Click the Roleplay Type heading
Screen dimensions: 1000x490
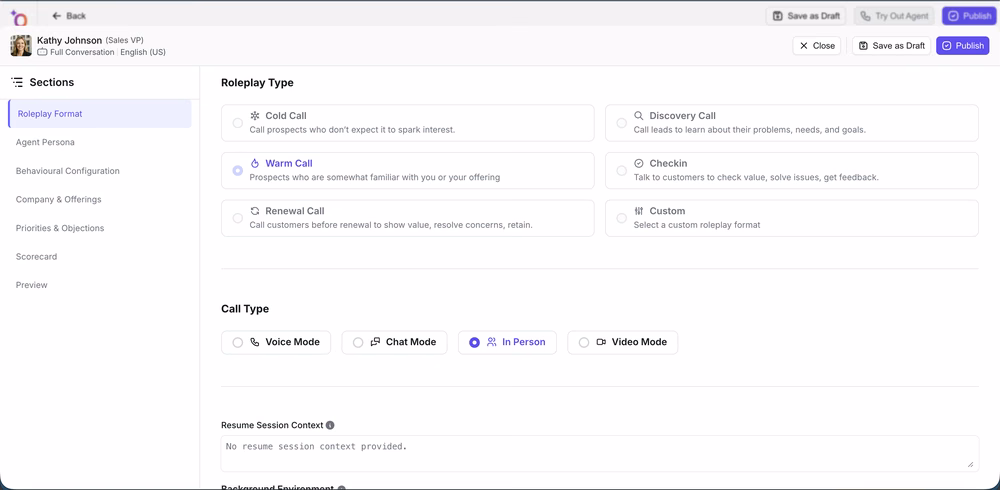coord(257,82)
